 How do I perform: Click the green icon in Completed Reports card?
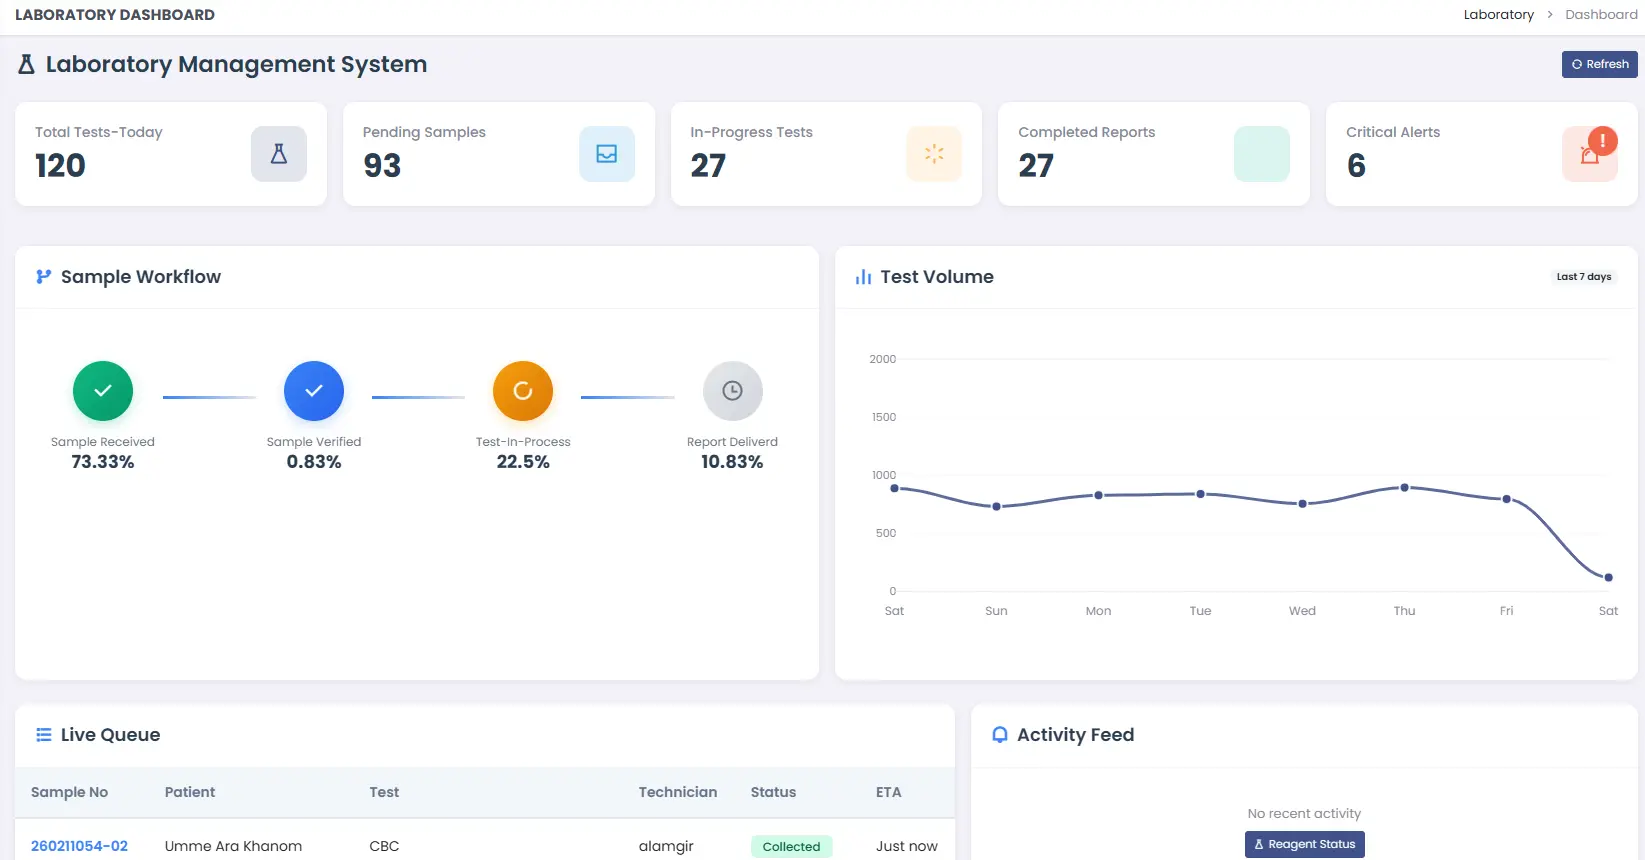pos(1262,154)
